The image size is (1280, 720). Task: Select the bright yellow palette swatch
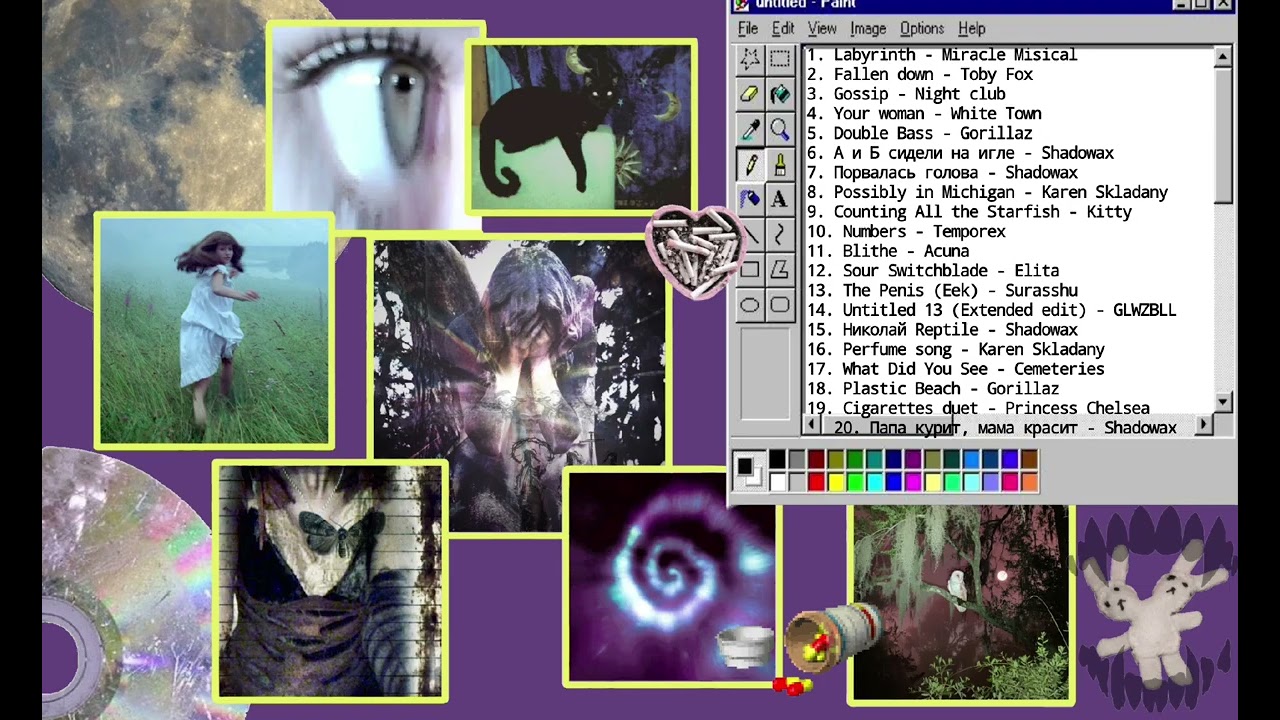pos(836,482)
